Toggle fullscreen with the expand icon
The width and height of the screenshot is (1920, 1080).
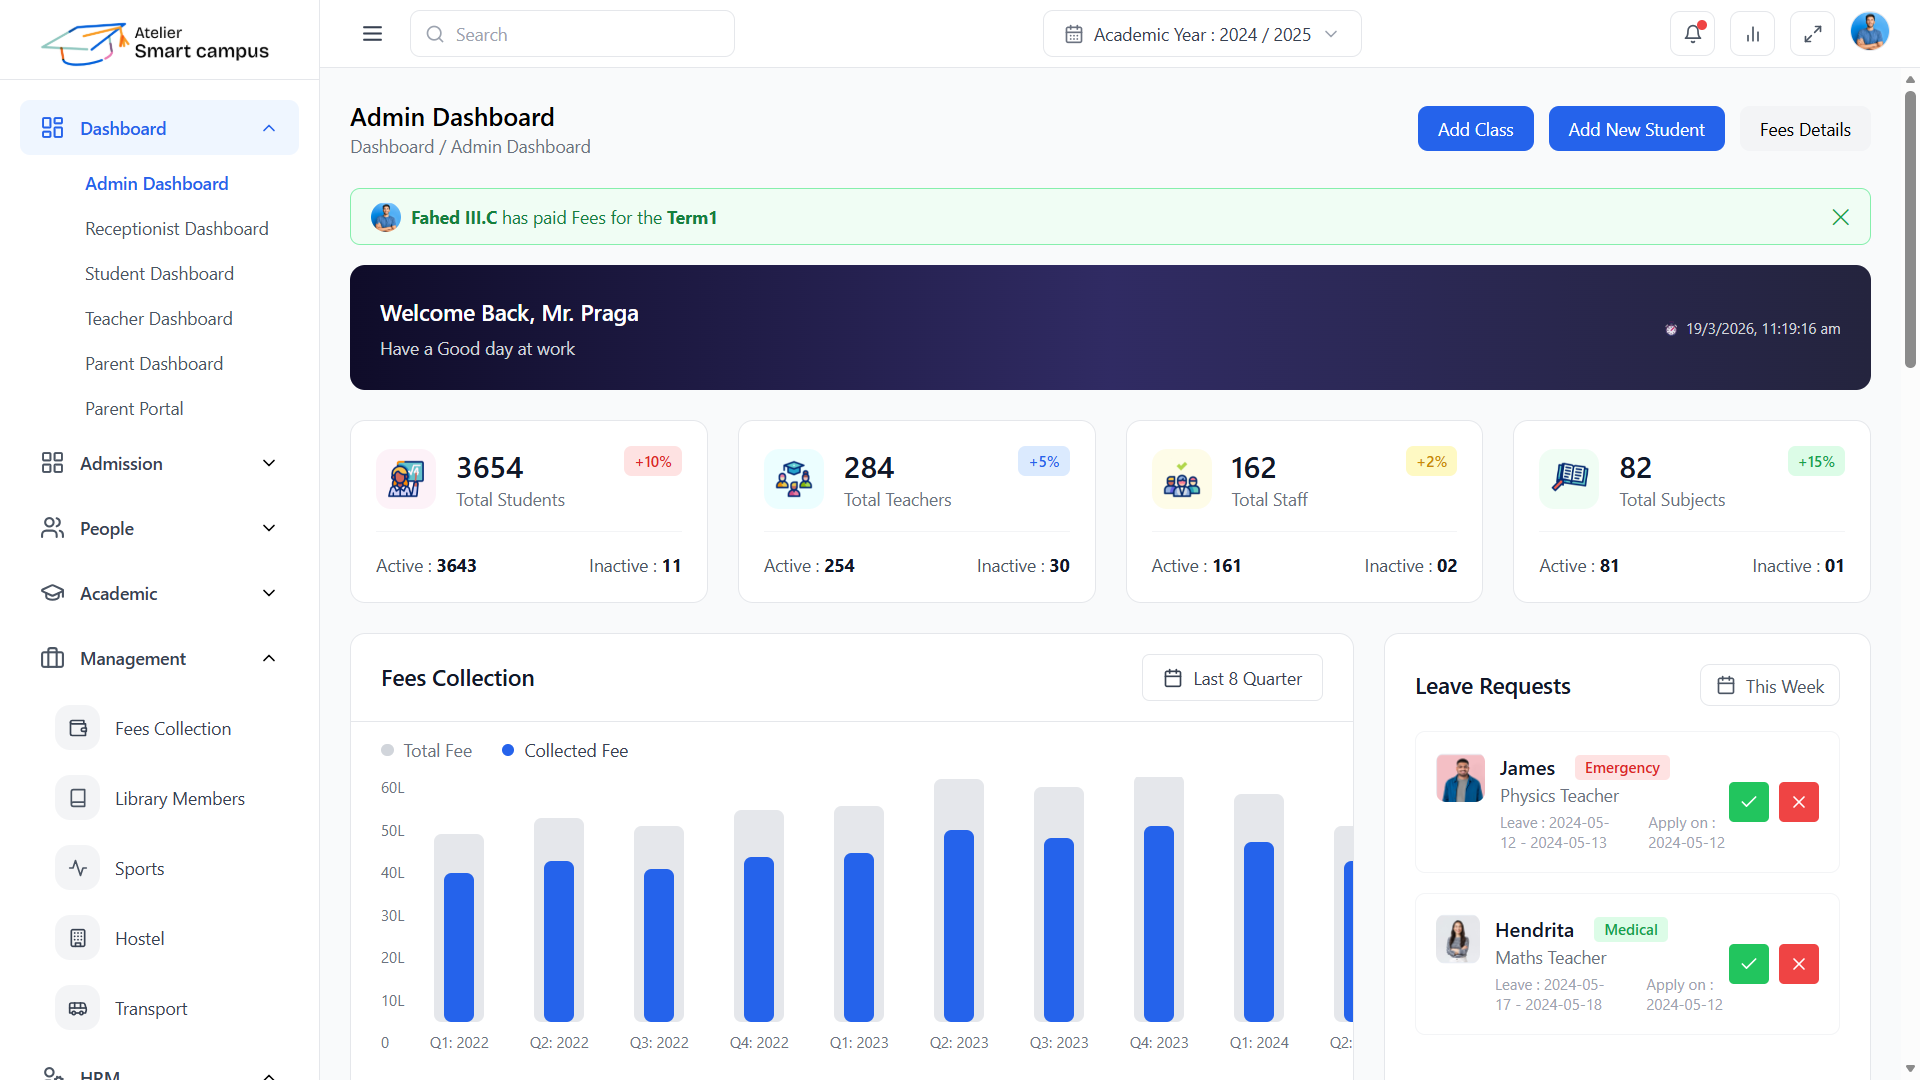(x=1812, y=34)
